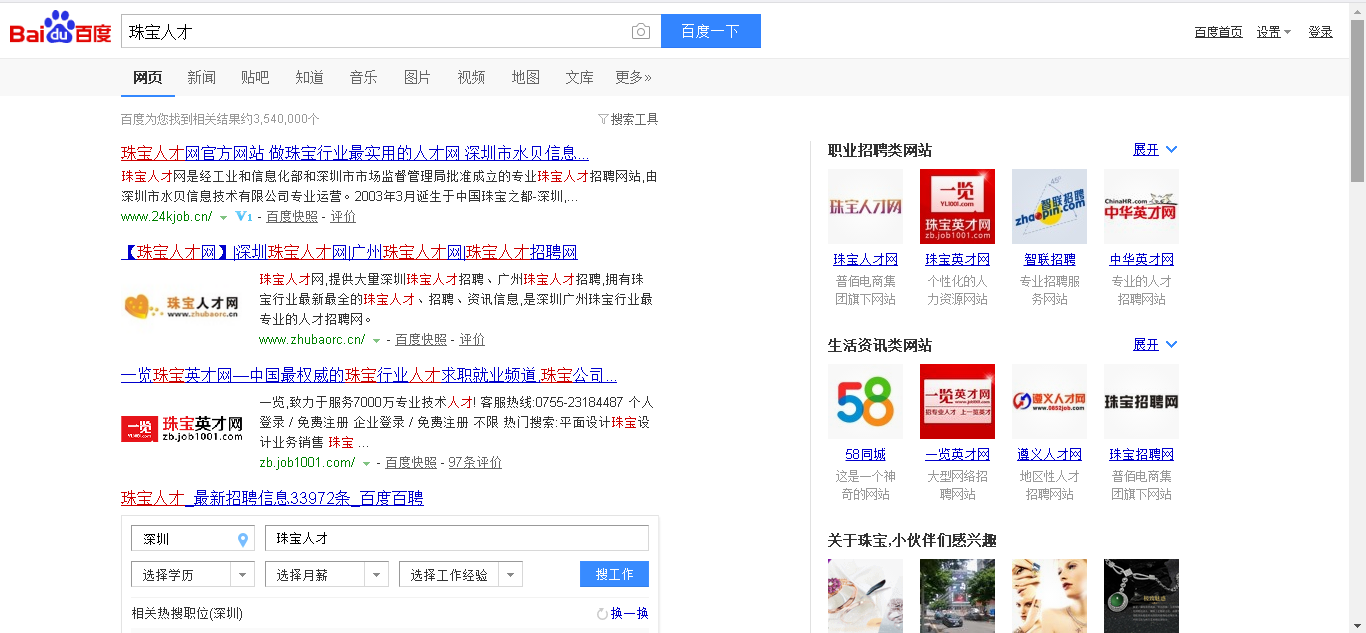The height and width of the screenshot is (633, 1366).
Task: Open the 选择工作经验 dropdown
Action: point(460,574)
